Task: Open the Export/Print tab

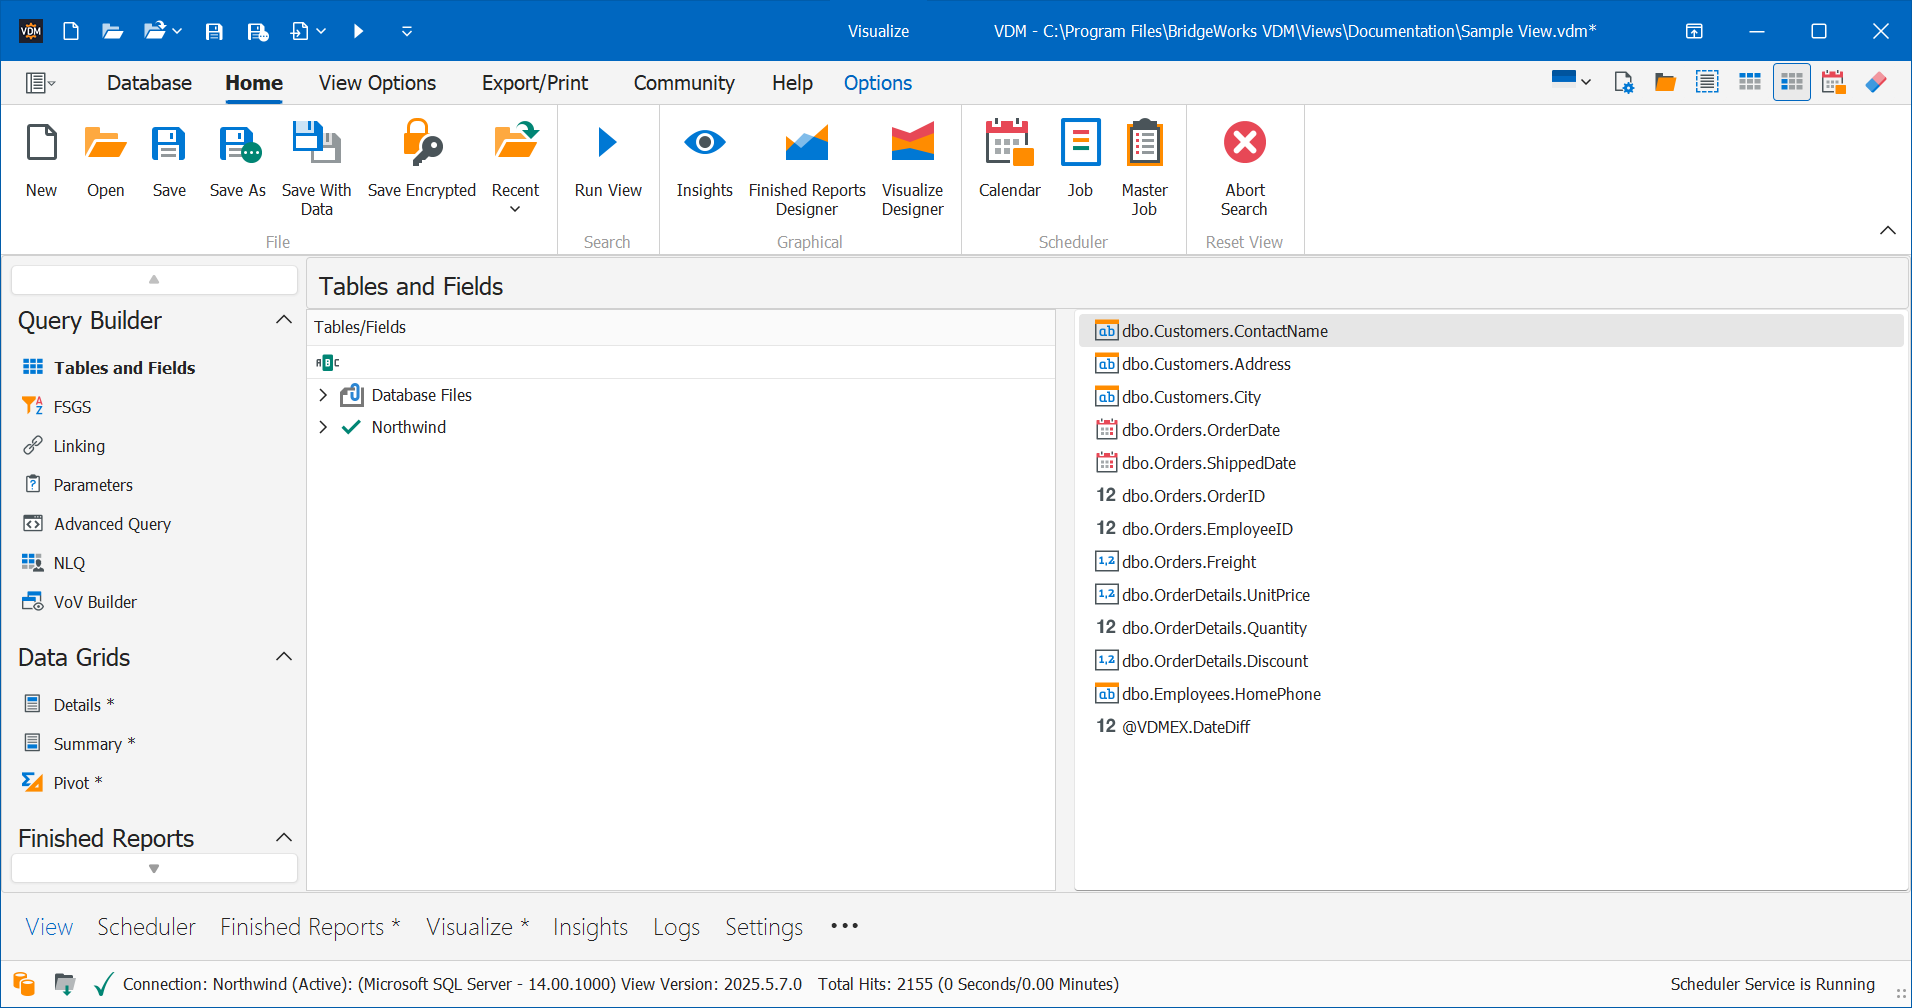Action: coord(535,83)
